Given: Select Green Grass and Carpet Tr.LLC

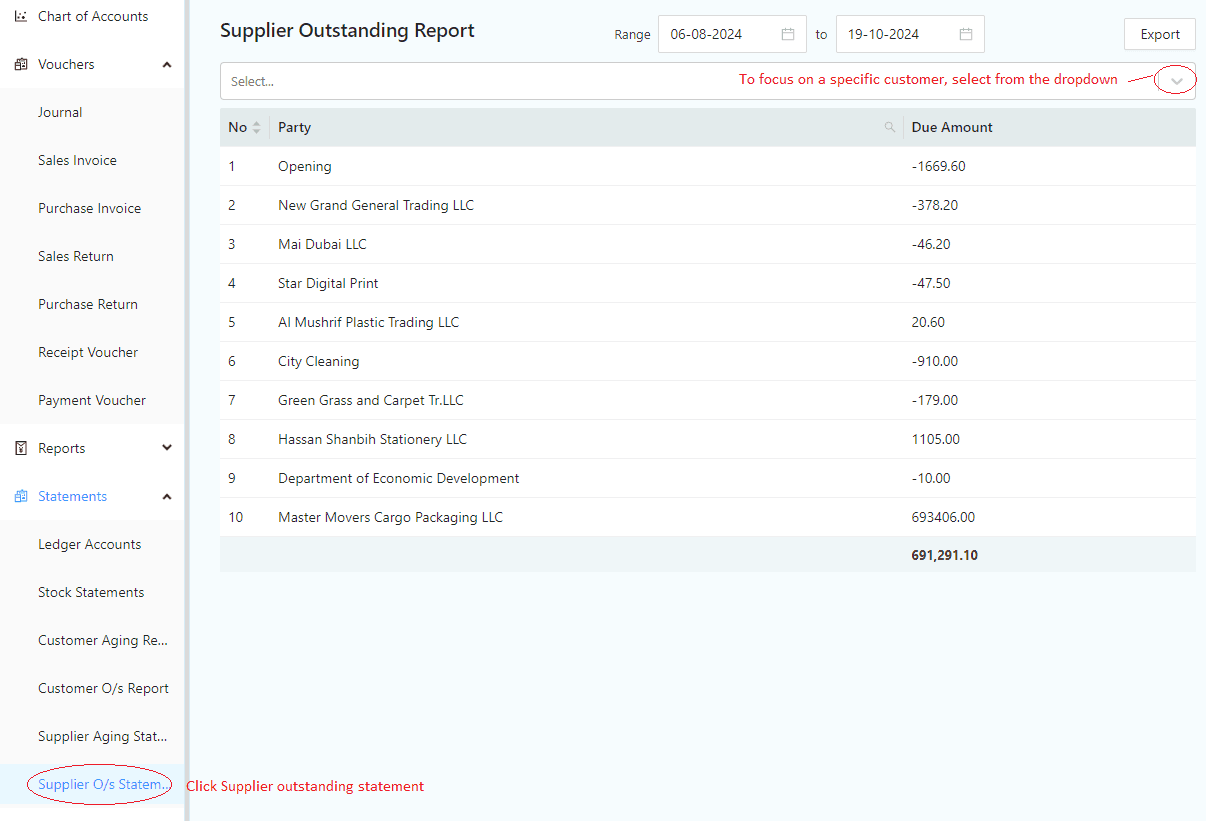Looking at the screenshot, I should pyautogui.click(x=371, y=400).
